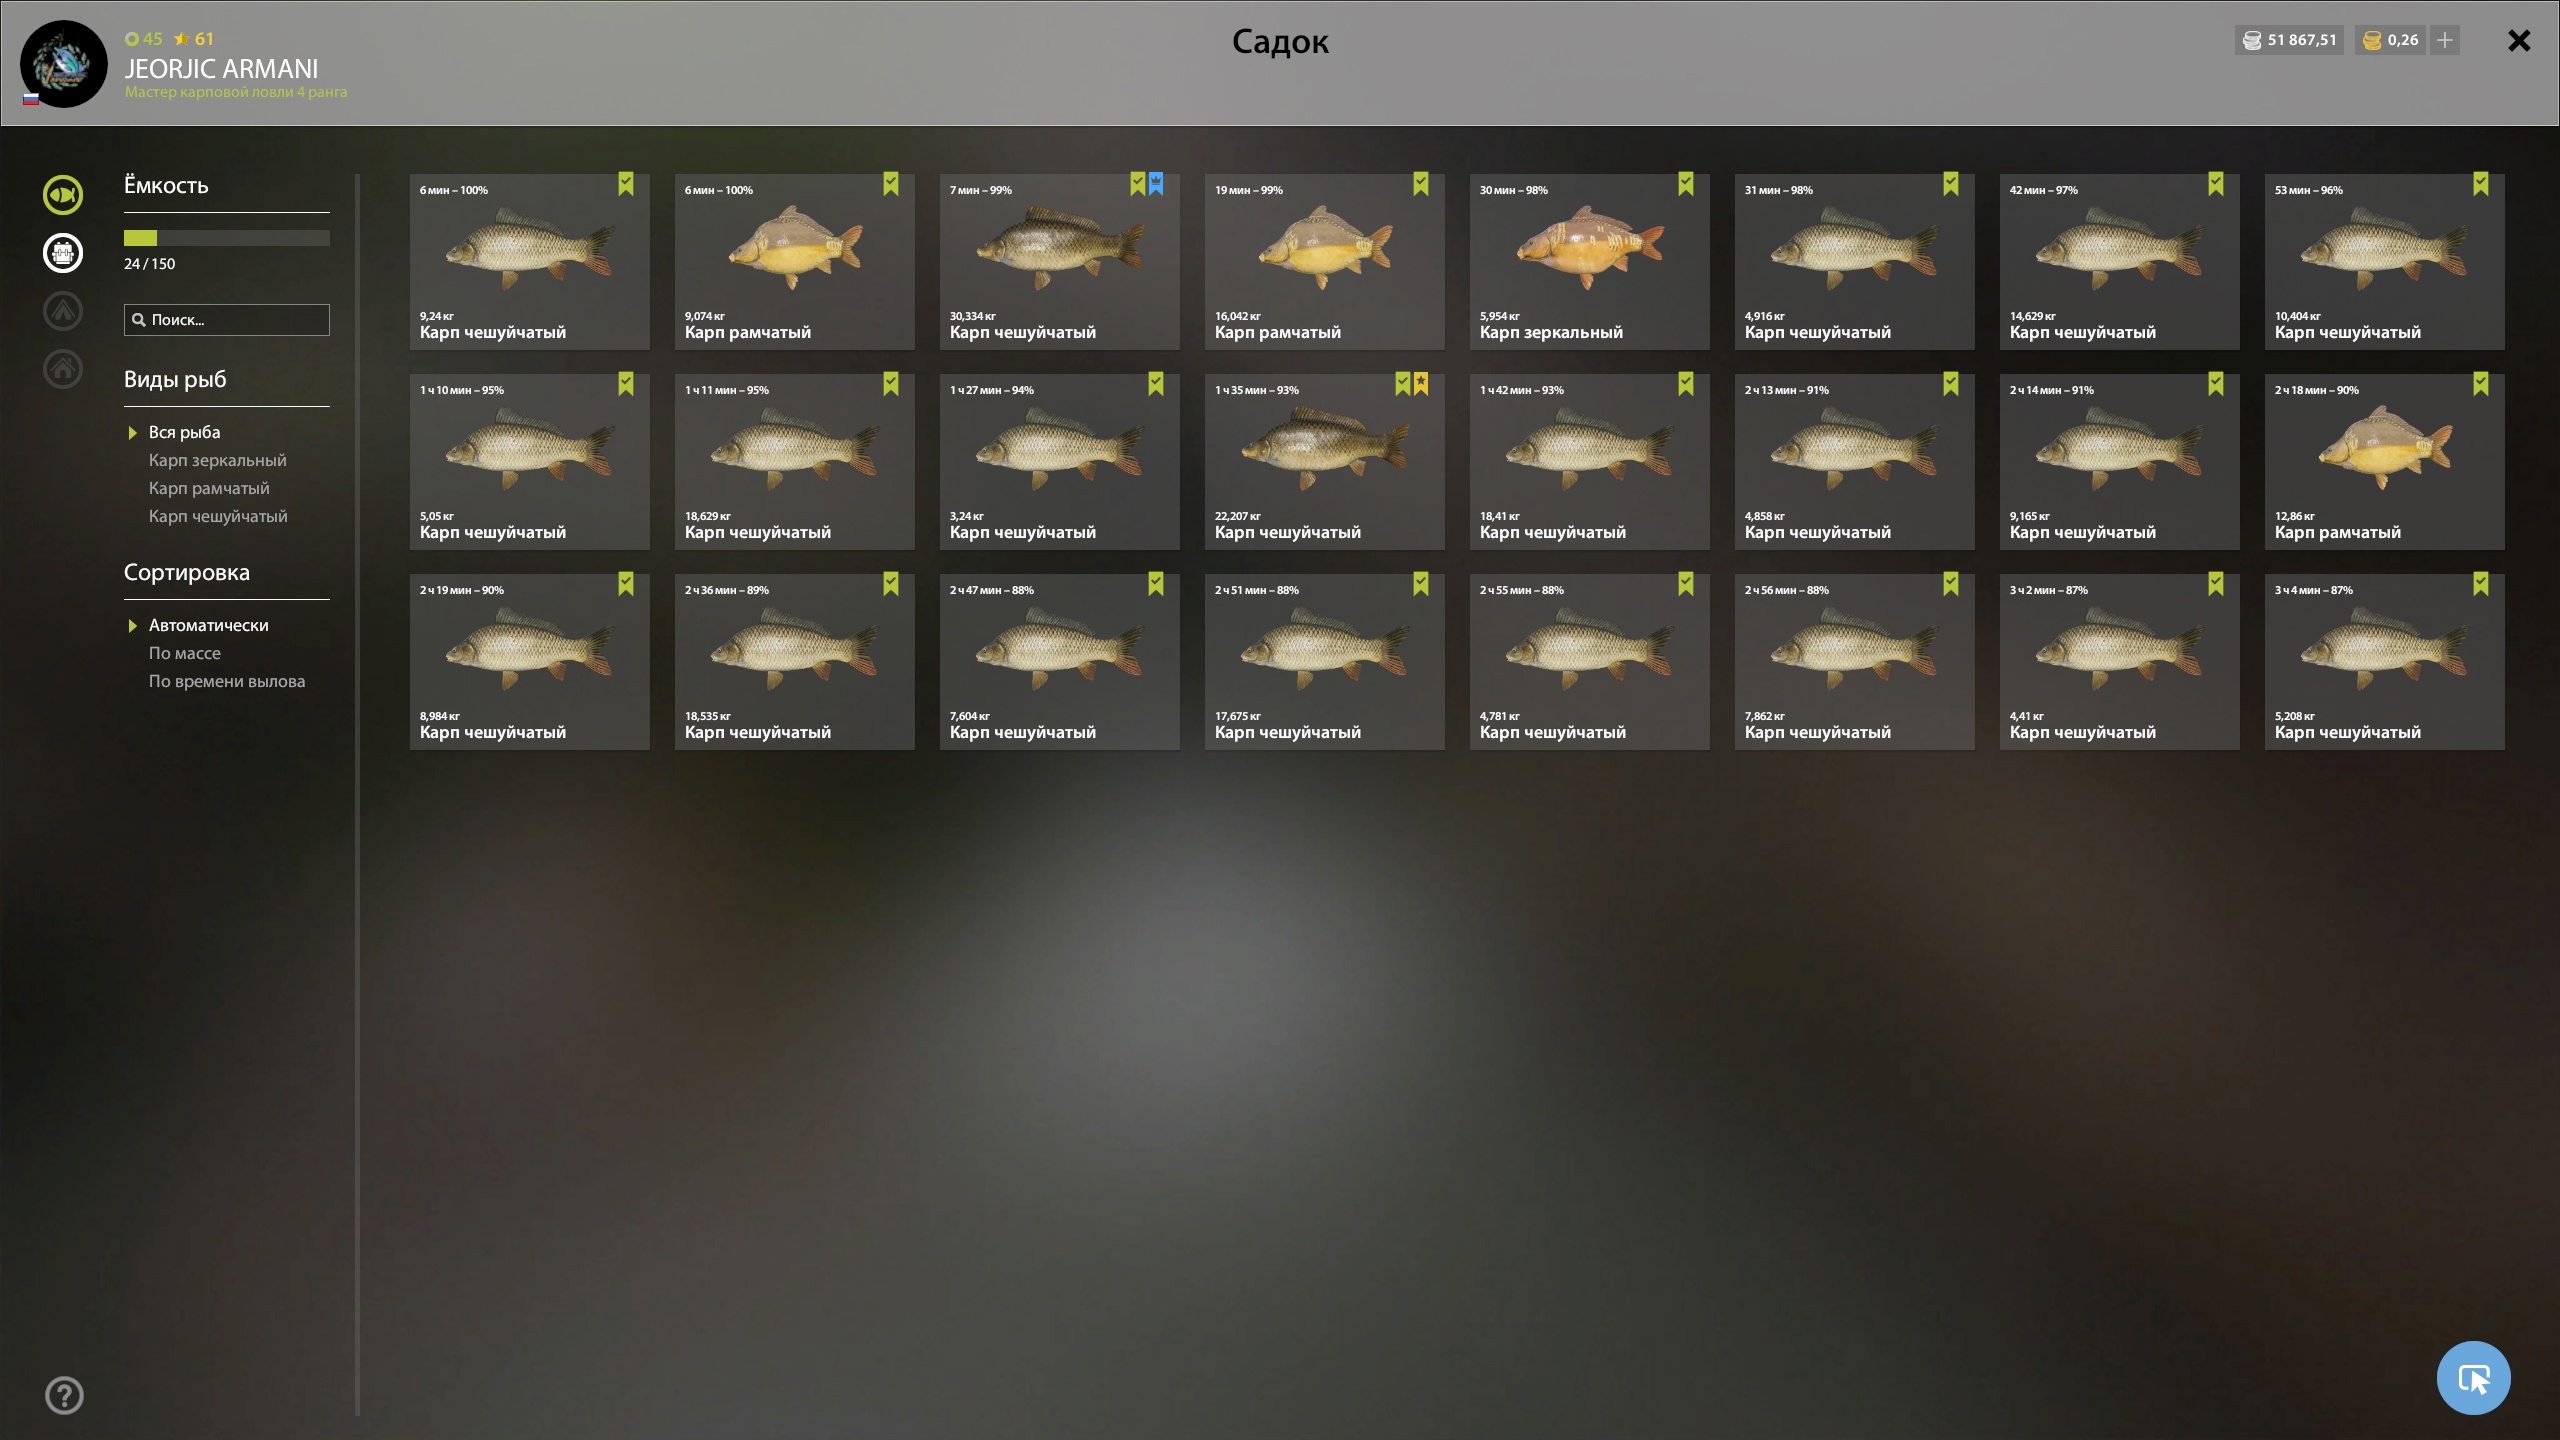Sort by 'По времени вылова'
This screenshot has height=1440, width=2560.
pyautogui.click(x=227, y=681)
